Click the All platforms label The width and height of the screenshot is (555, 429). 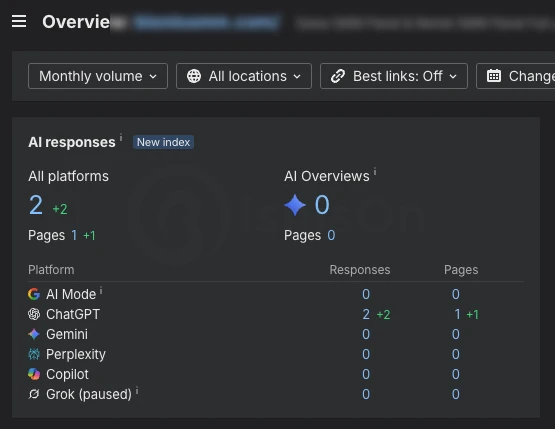[68, 176]
